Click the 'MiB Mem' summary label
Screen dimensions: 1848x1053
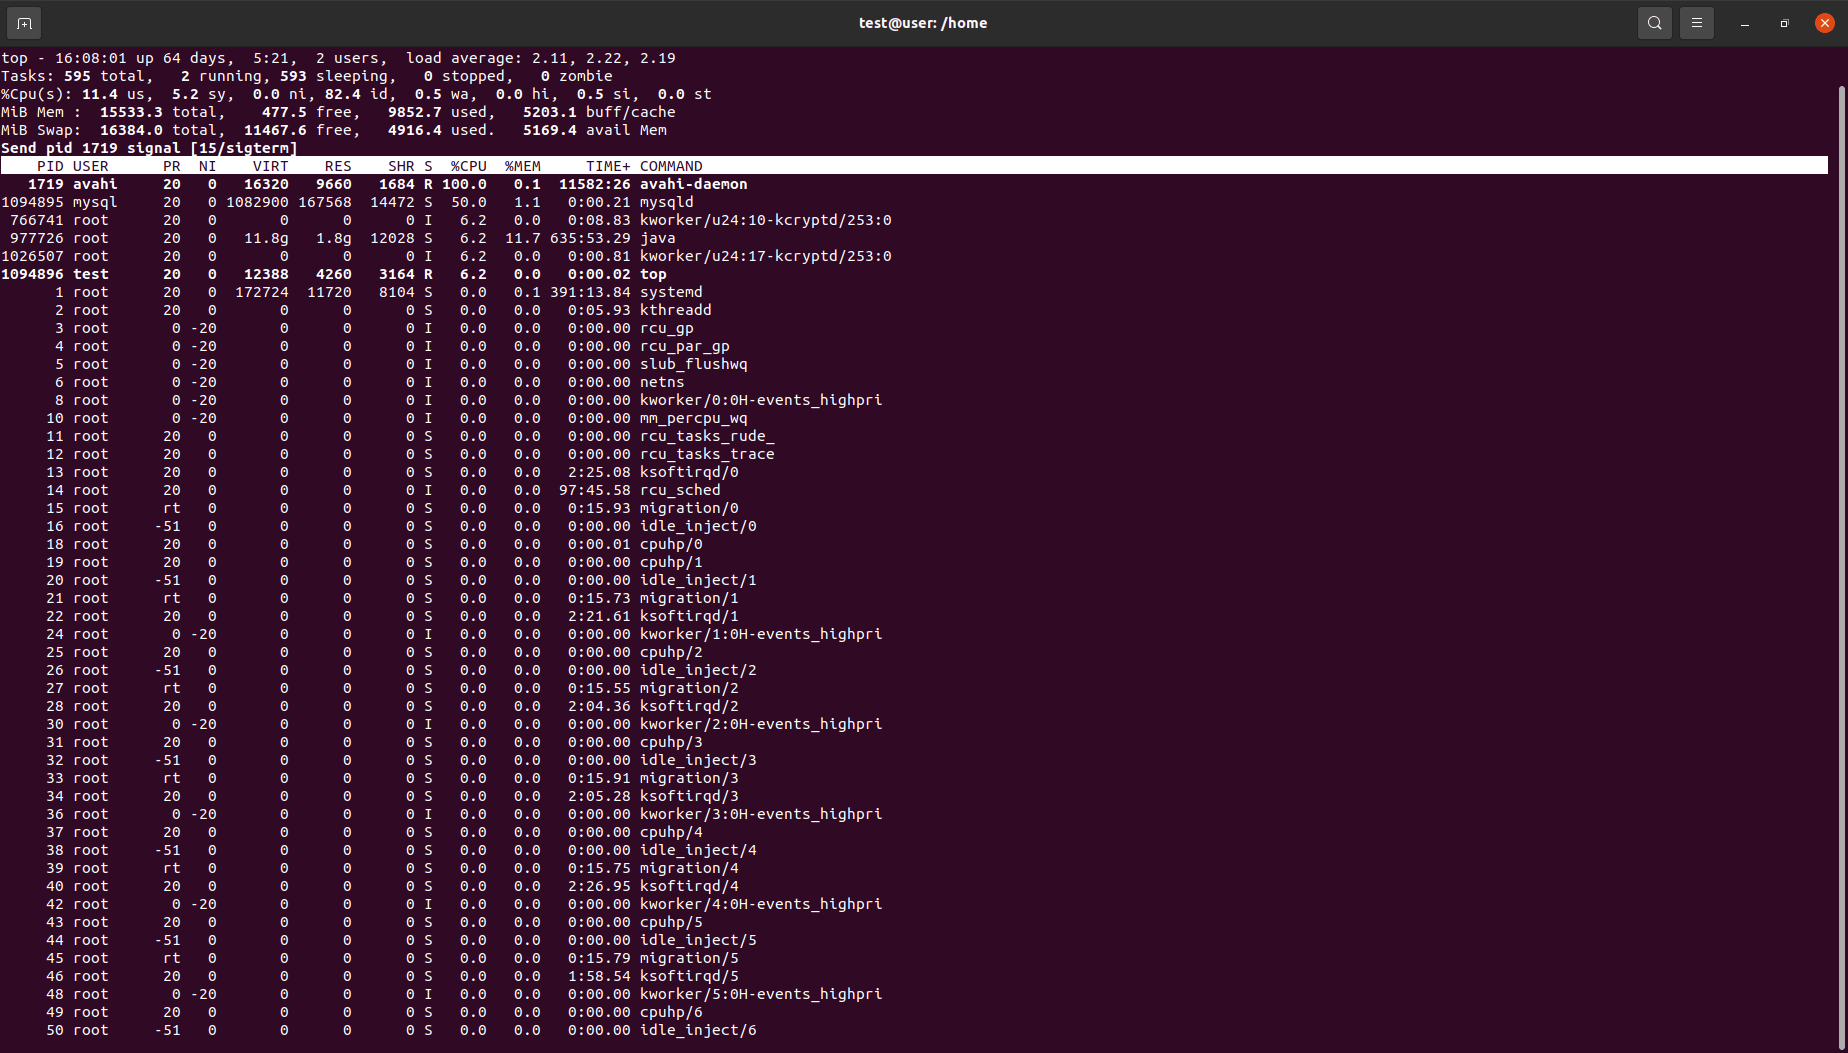[41, 112]
